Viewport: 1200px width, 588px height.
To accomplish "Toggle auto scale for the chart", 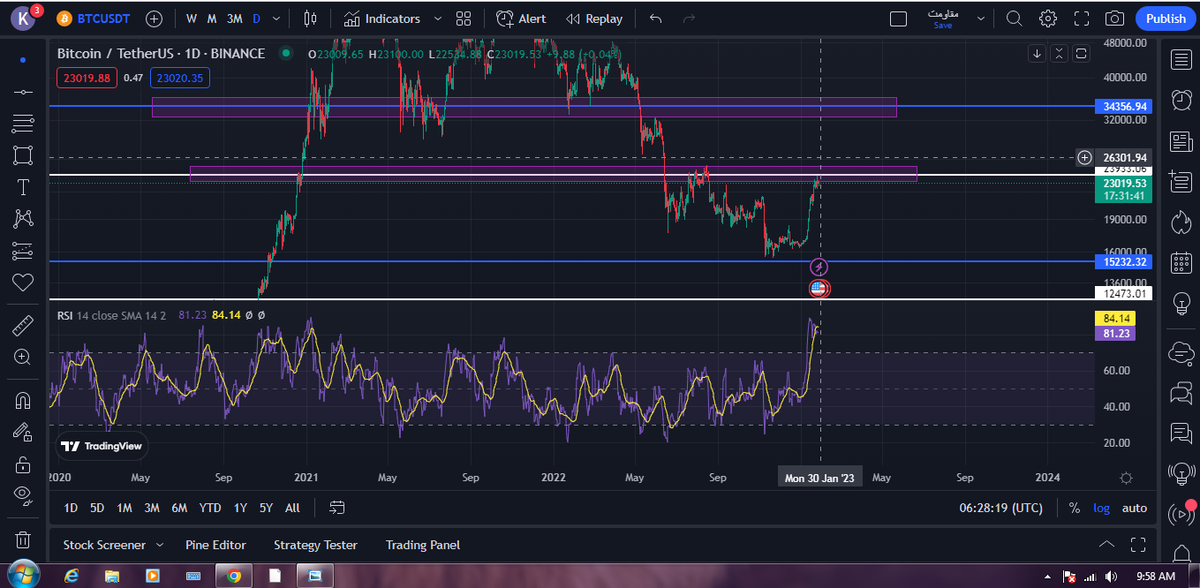I will 1134,508.
